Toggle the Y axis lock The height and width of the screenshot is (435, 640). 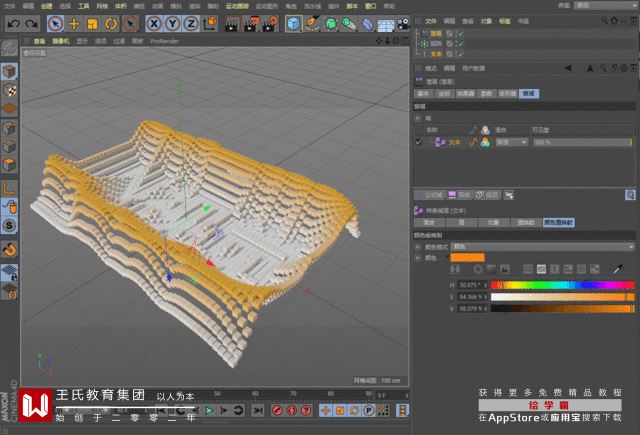pos(173,24)
